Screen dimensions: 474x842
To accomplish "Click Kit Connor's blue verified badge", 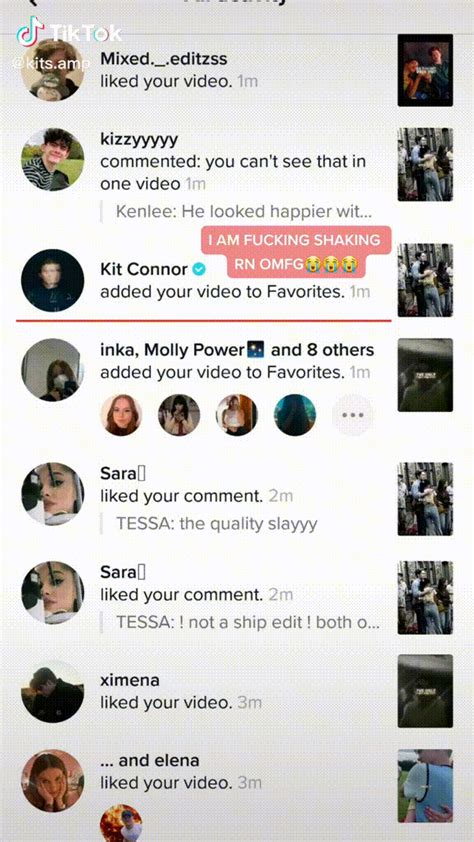I will click(199, 270).
